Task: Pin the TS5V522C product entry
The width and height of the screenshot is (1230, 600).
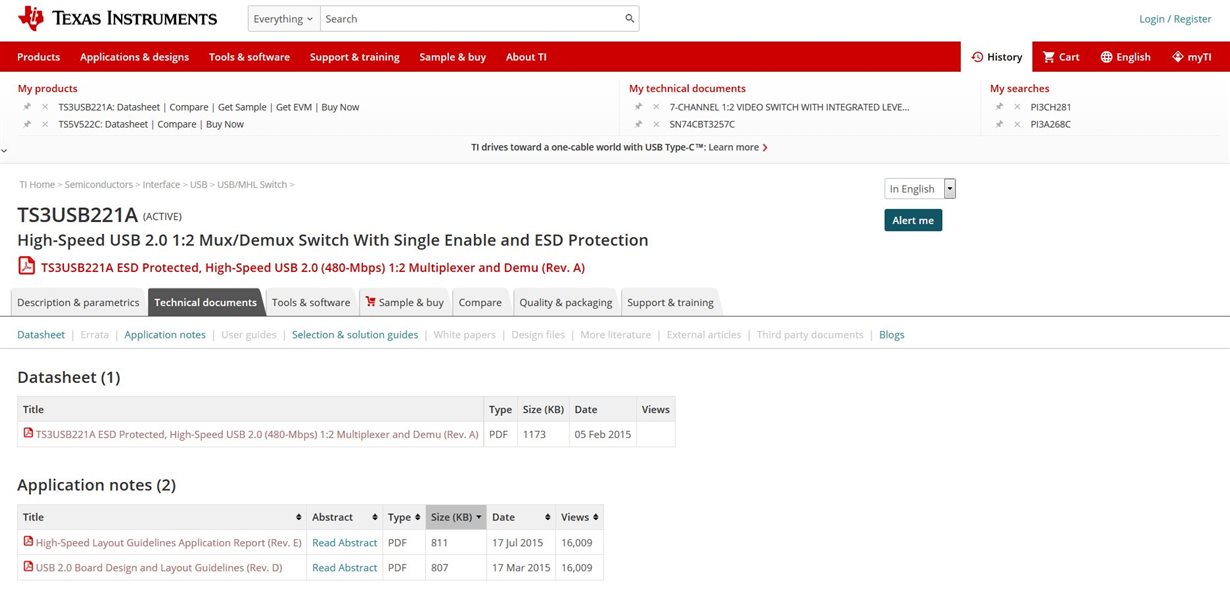Action: (27, 124)
